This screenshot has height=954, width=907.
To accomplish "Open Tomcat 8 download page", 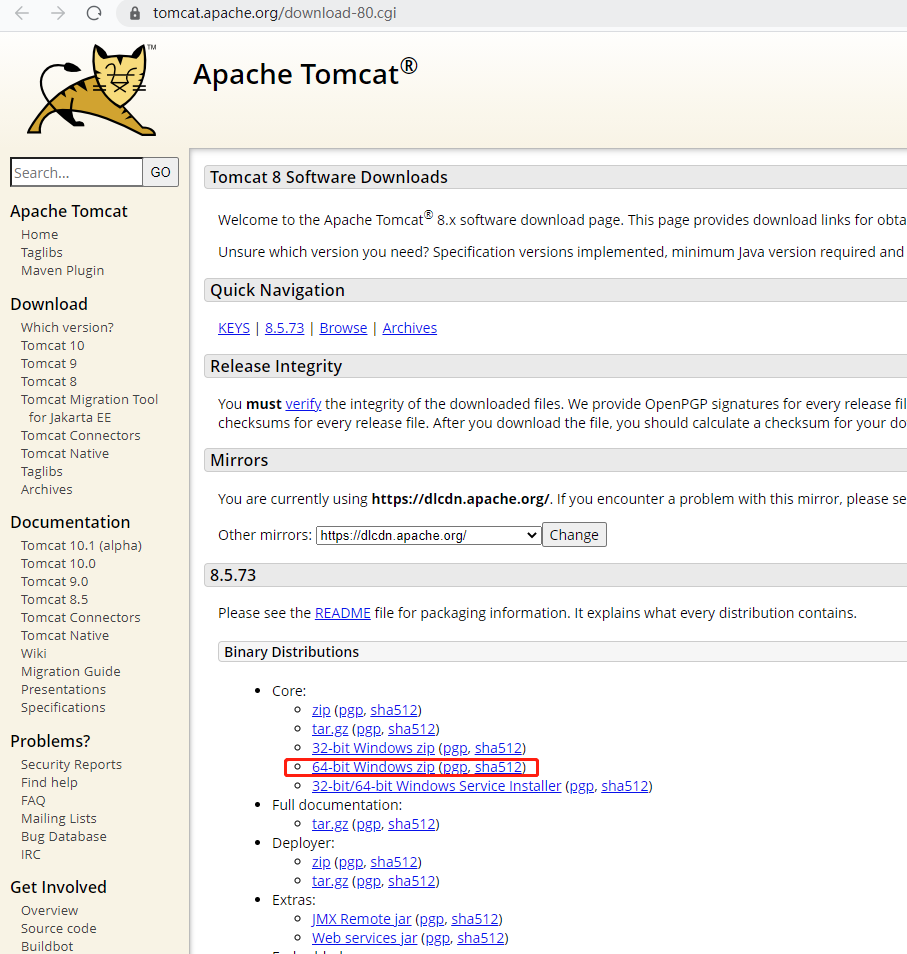I will click(49, 381).
